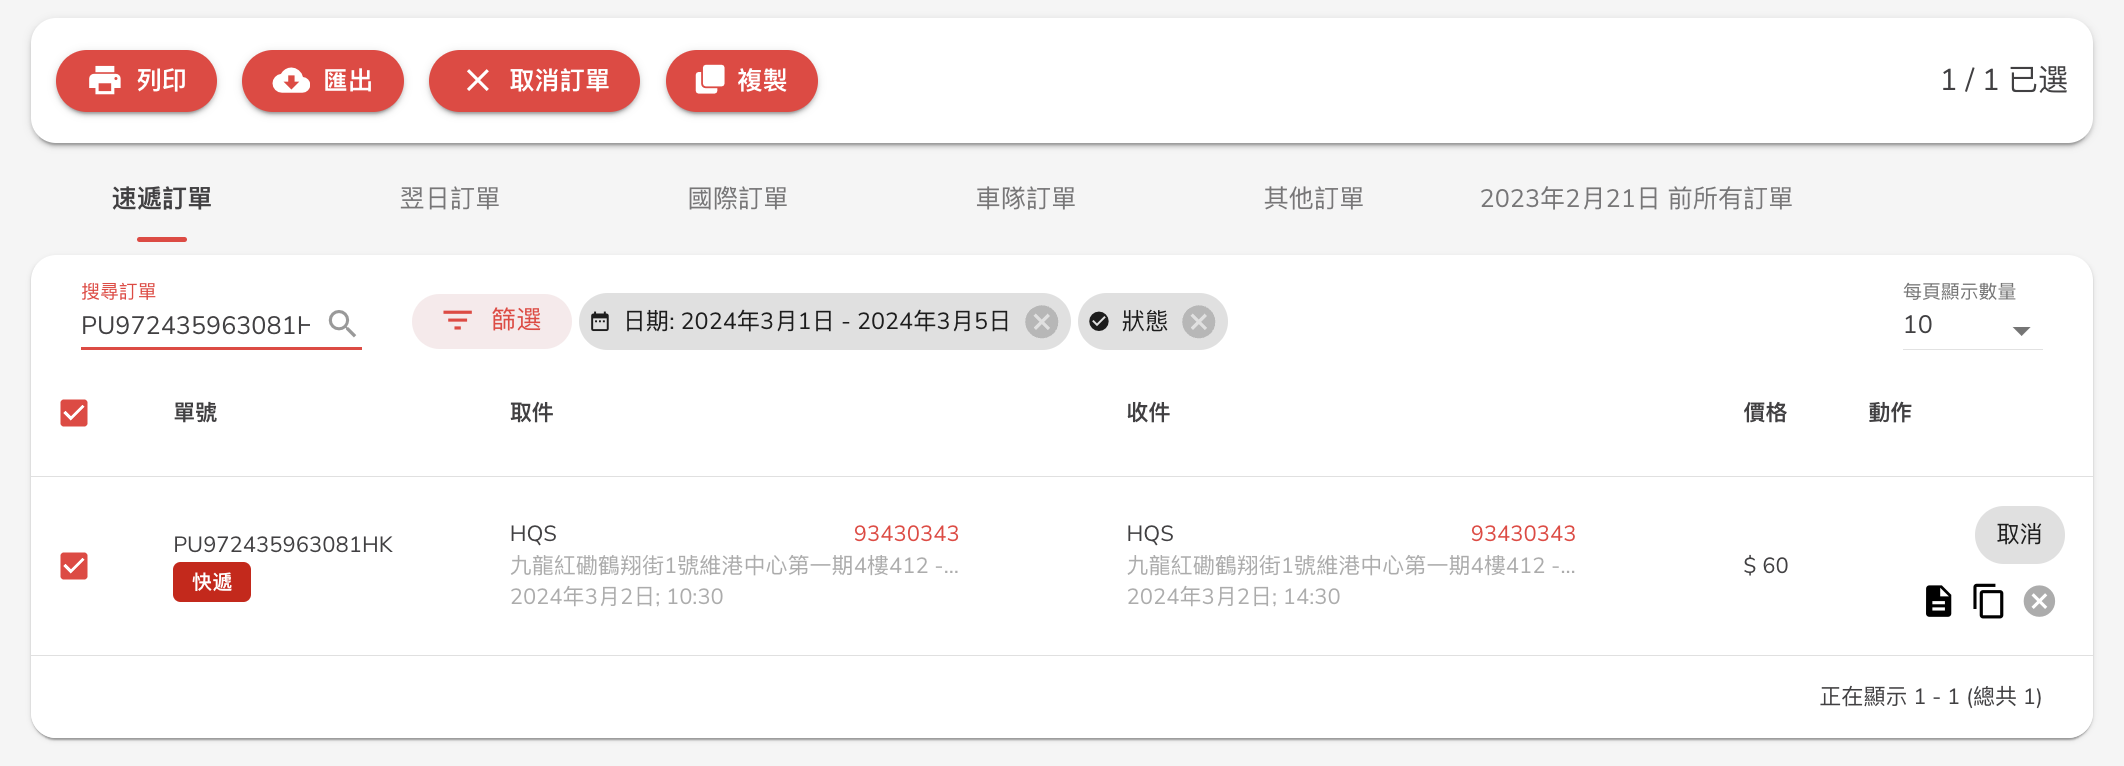Viewport: 2124px width, 766px height.
Task: Click the search magnifier icon
Action: point(342,324)
